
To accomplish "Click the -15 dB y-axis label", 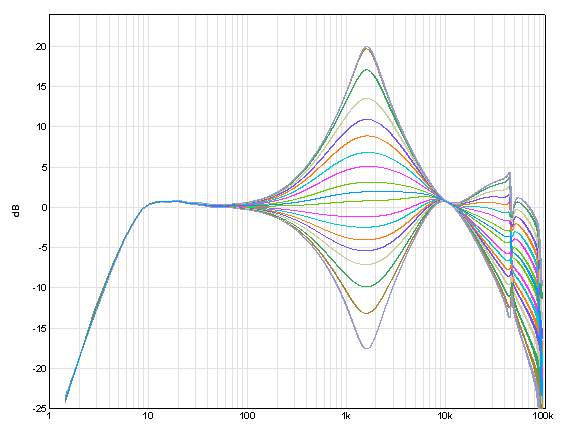I will coord(40,328).
